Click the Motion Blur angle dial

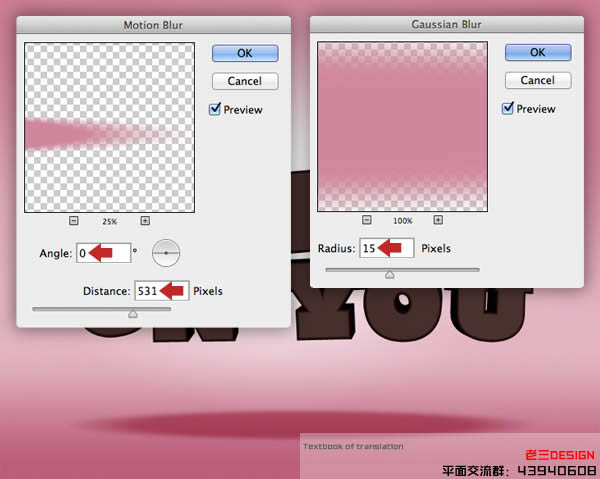pos(166,253)
